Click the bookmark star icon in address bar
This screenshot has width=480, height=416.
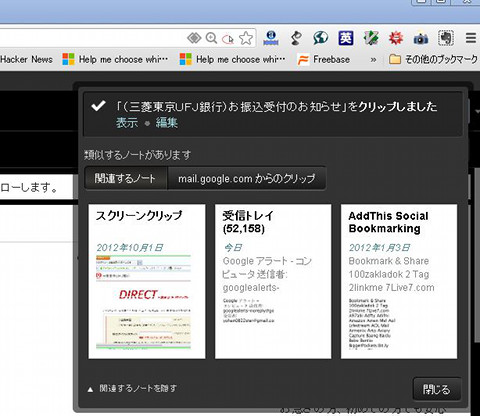coord(246,38)
